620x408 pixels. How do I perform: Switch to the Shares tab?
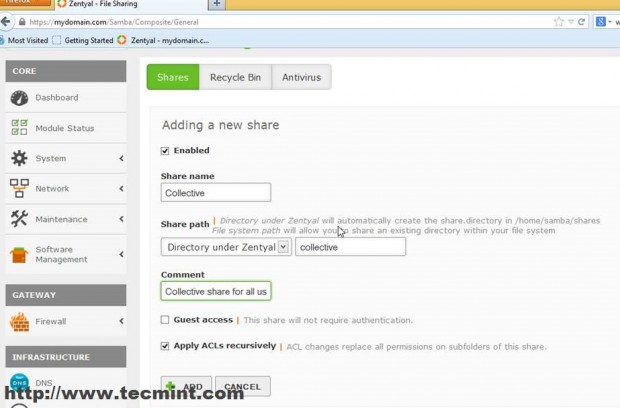click(x=173, y=77)
